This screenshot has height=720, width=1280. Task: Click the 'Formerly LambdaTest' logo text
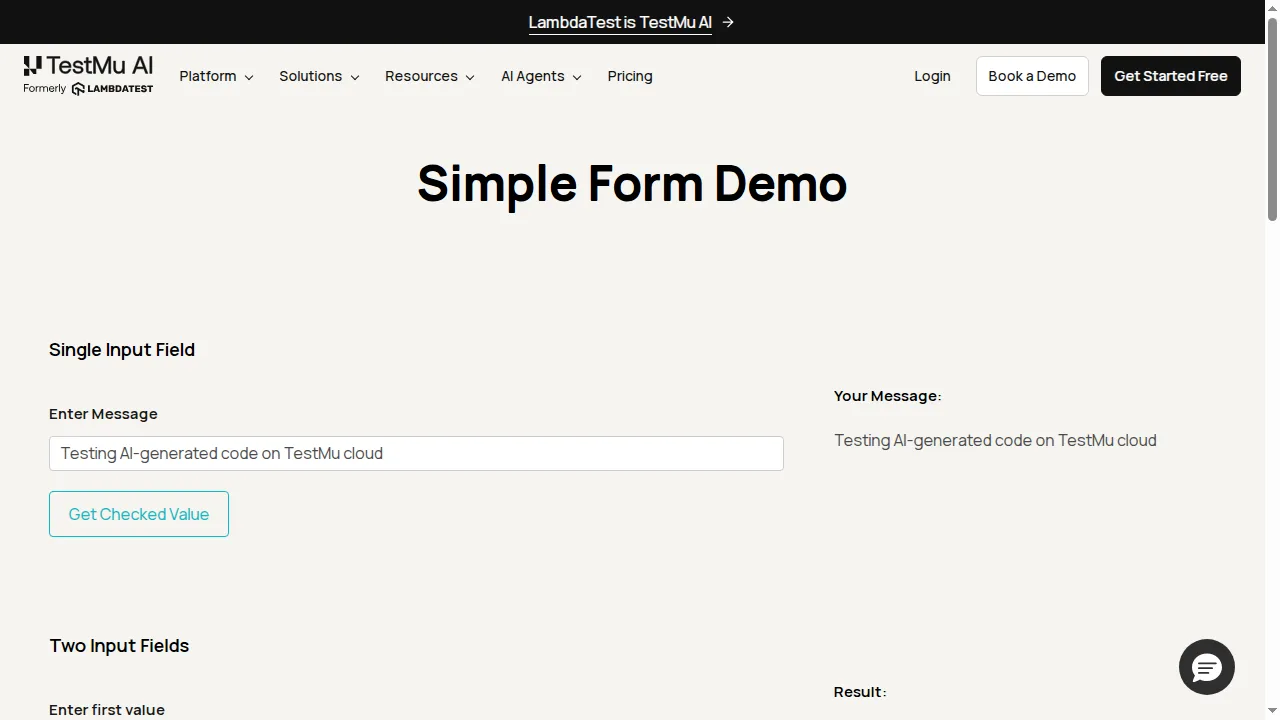(x=88, y=89)
